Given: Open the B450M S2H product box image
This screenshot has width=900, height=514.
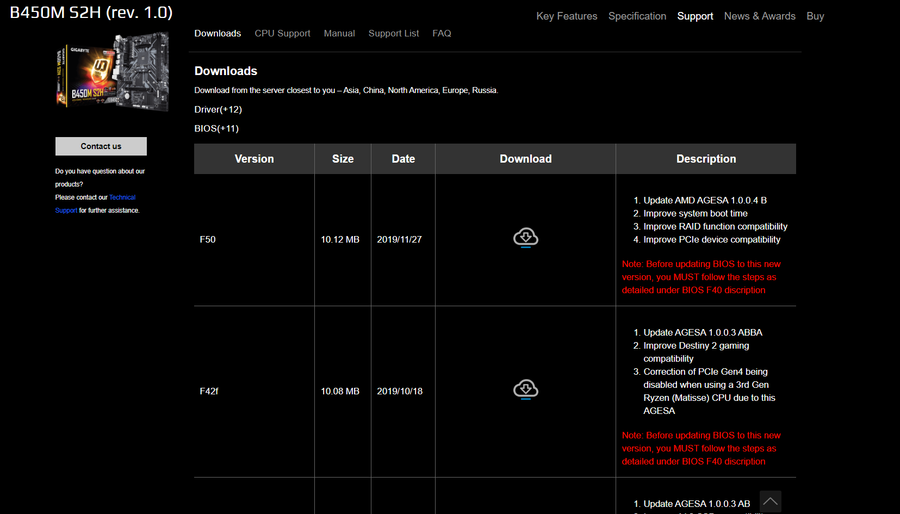Looking at the screenshot, I should click(x=112, y=72).
